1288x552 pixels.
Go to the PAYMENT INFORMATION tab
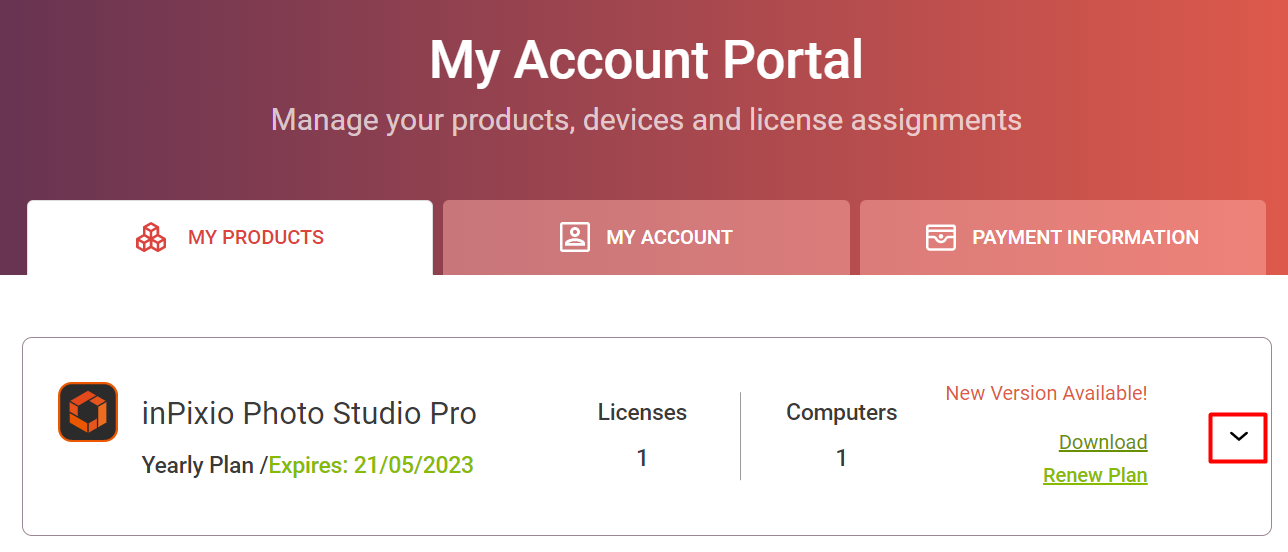pos(1063,238)
